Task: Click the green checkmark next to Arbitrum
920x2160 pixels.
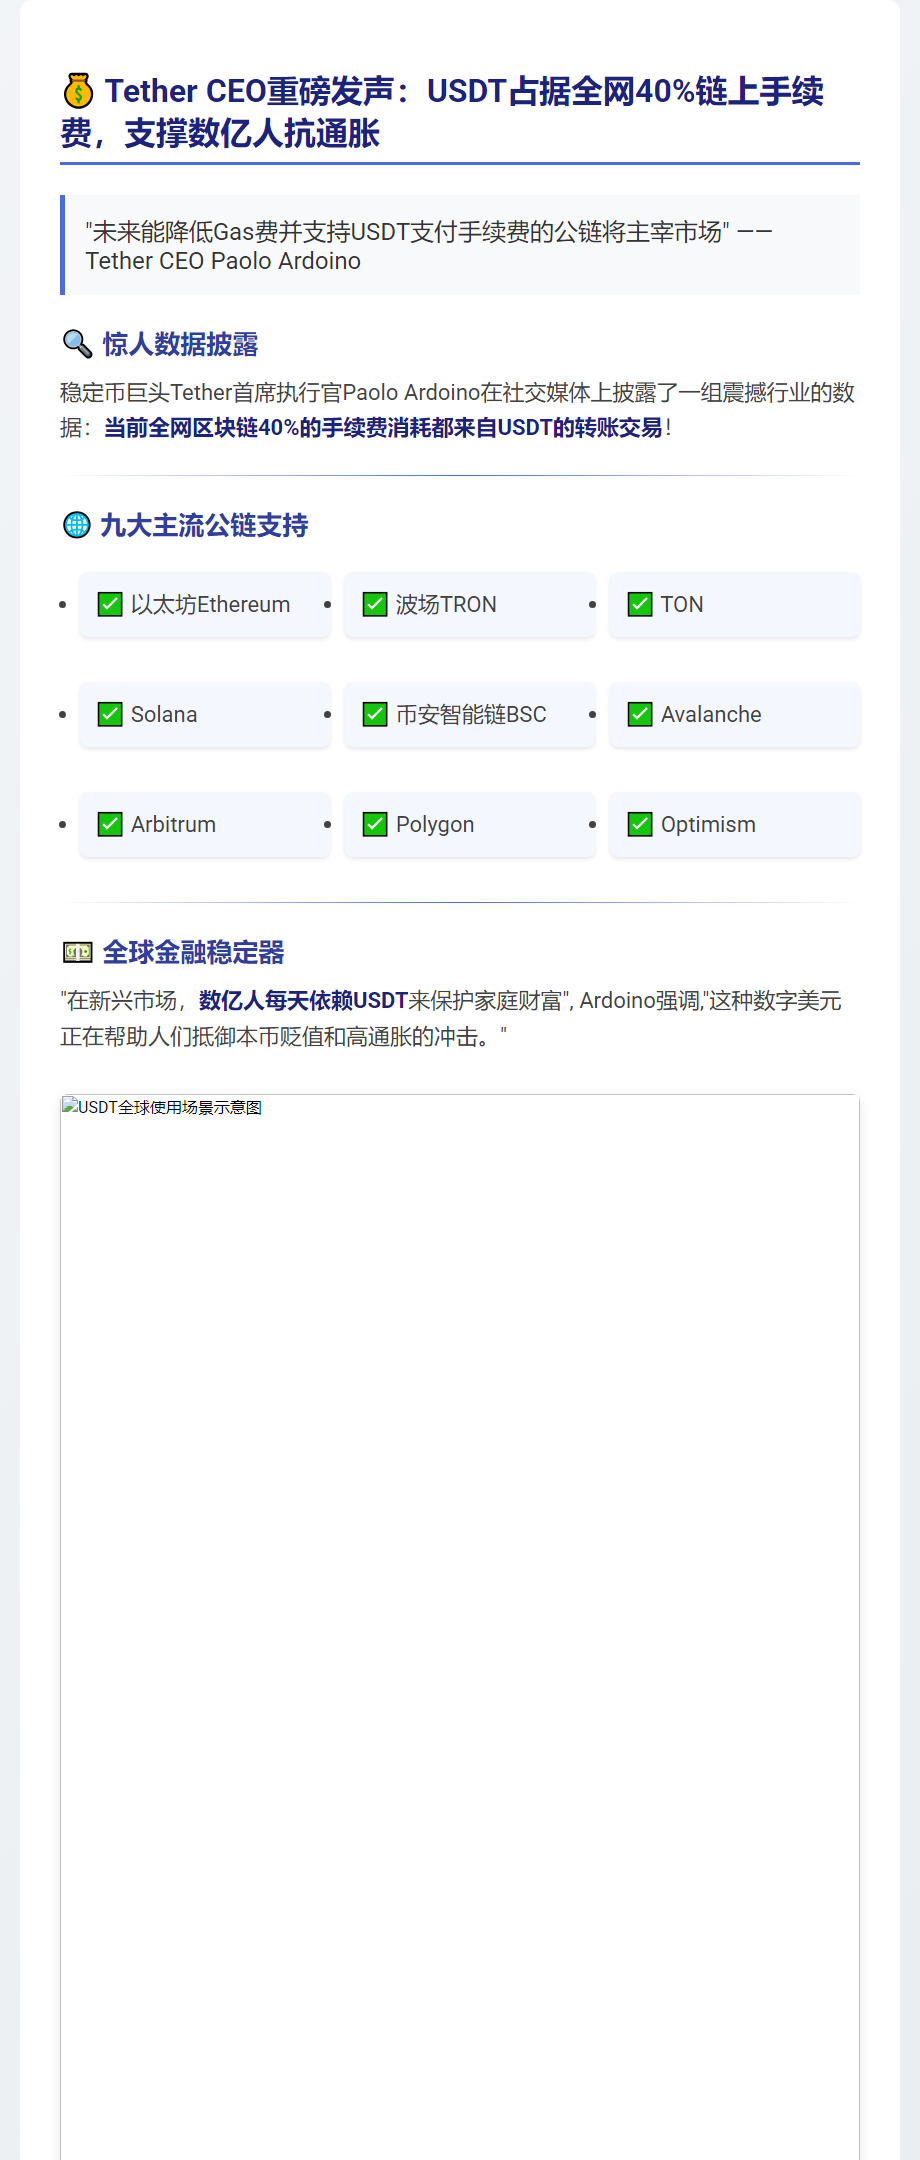Action: tap(110, 824)
